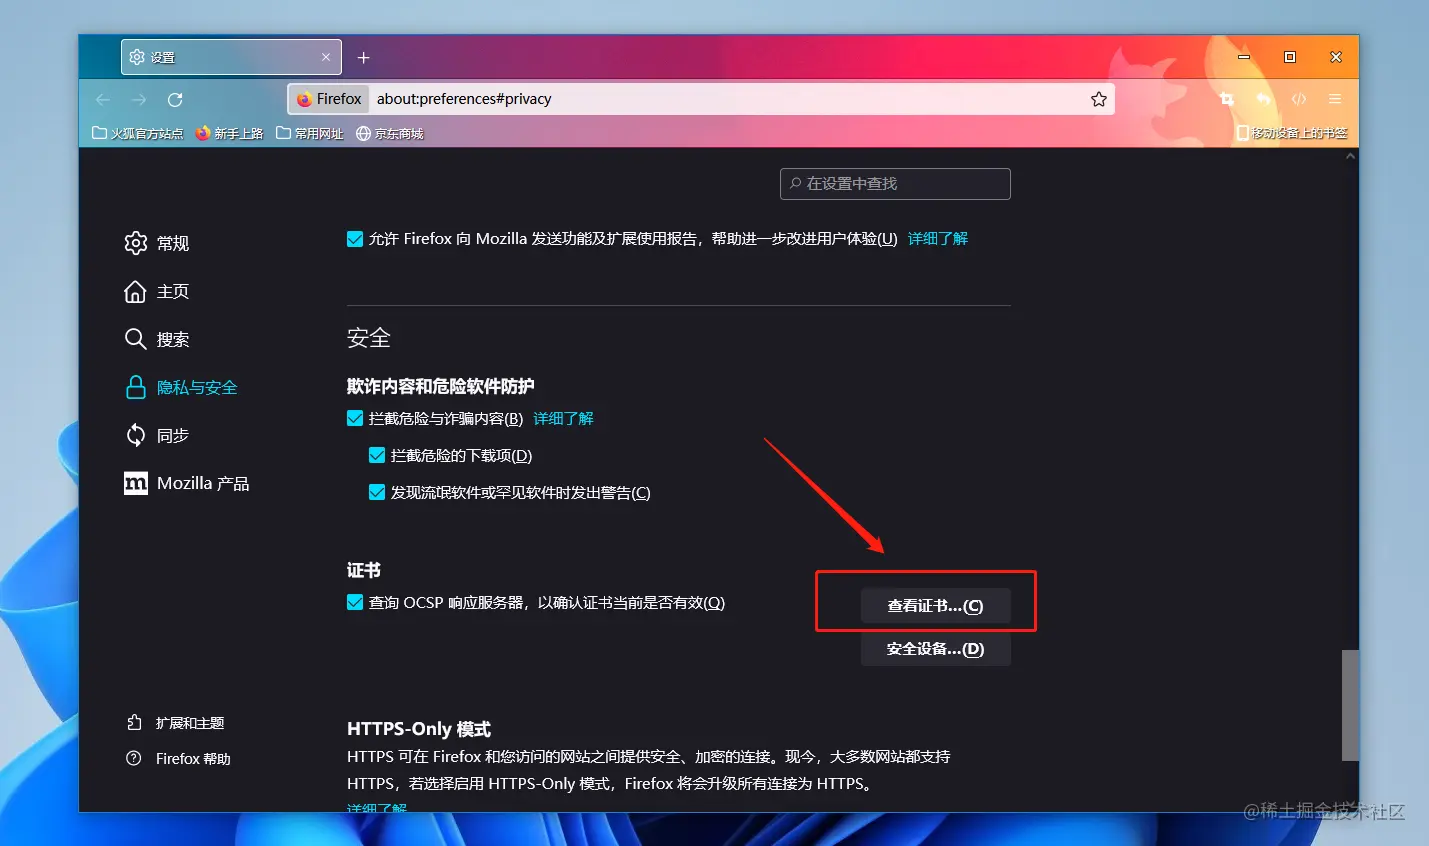Toggle the Mozilla 发送功能及扩展使用报告 checkbox
This screenshot has height=846, width=1429.
coord(355,239)
